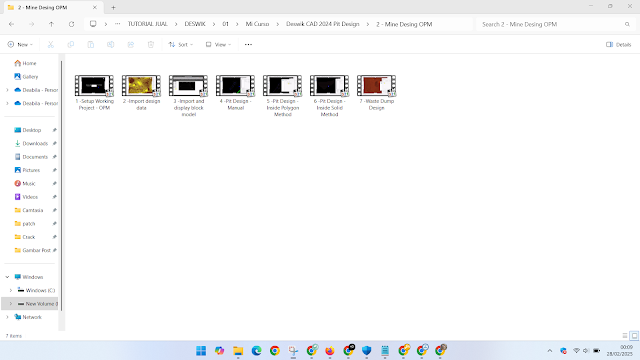
Task: Navigate to DESWIK in breadcrumb path
Action: coord(195,24)
